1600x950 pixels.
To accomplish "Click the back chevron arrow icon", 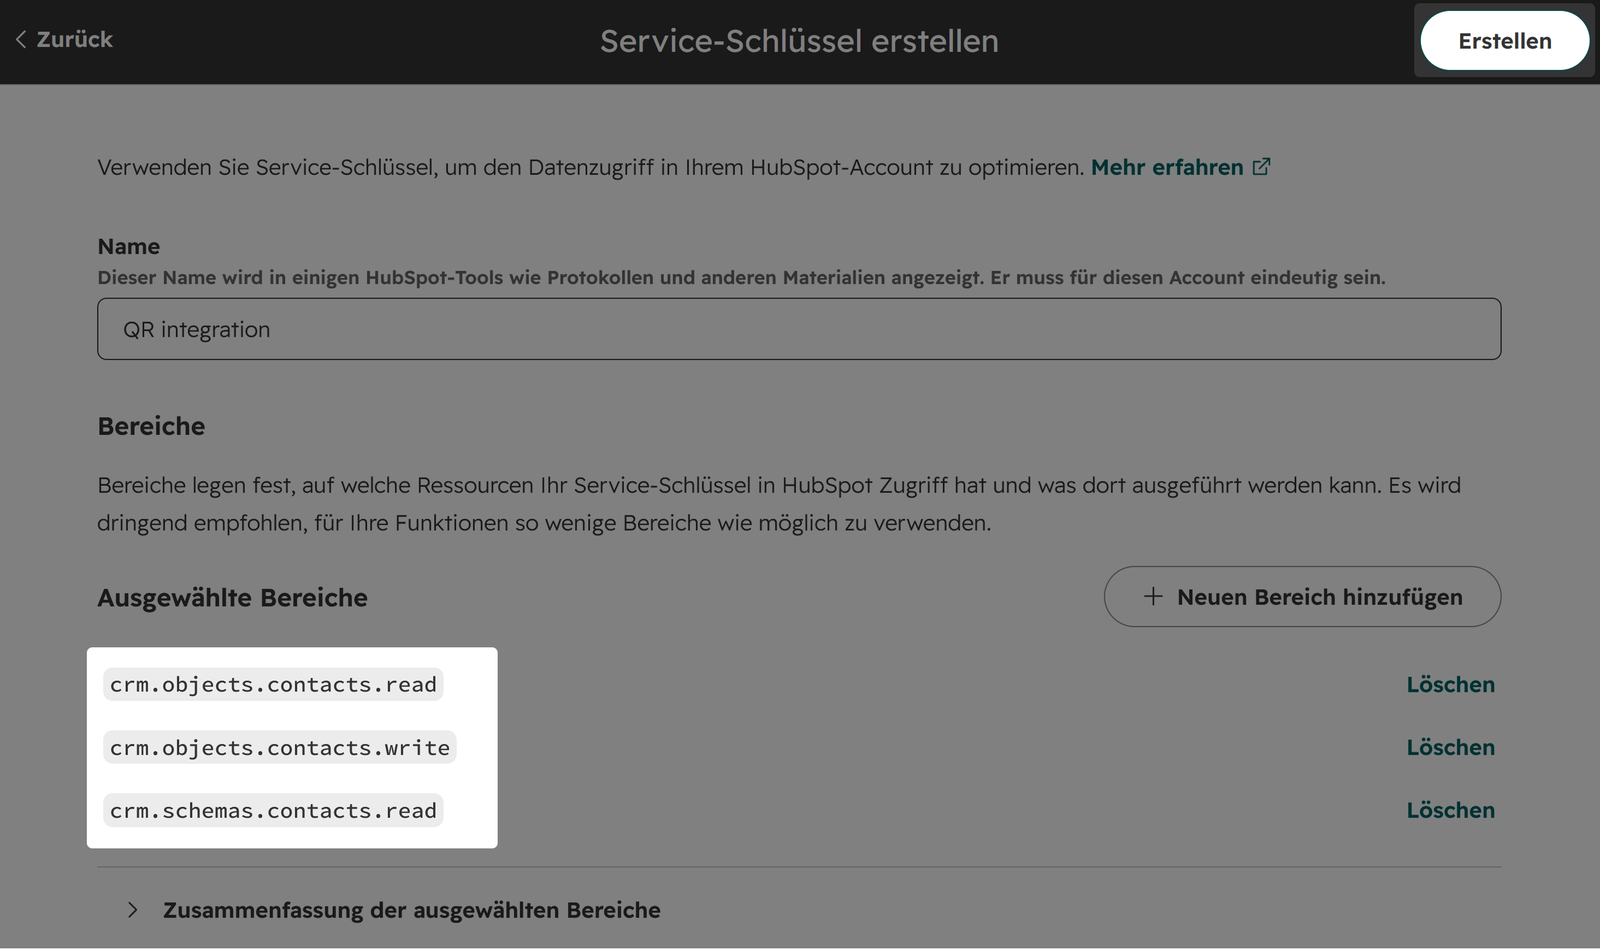I will (x=21, y=39).
